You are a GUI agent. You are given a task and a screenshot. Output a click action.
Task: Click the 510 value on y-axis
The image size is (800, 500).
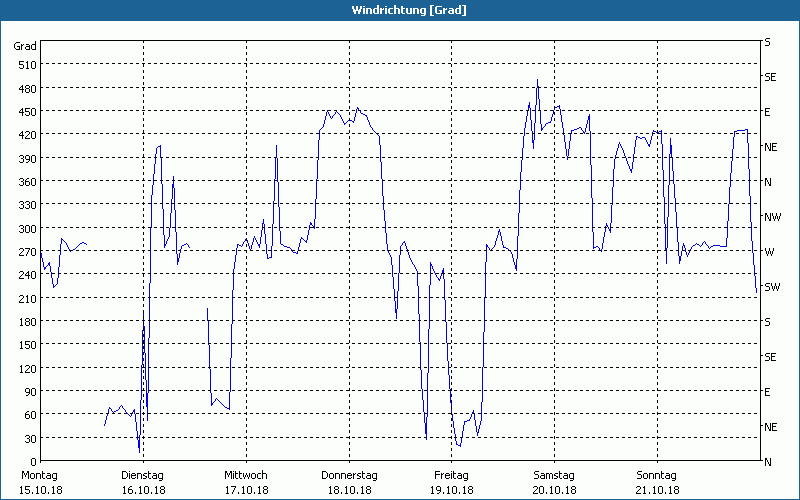click(x=25, y=65)
